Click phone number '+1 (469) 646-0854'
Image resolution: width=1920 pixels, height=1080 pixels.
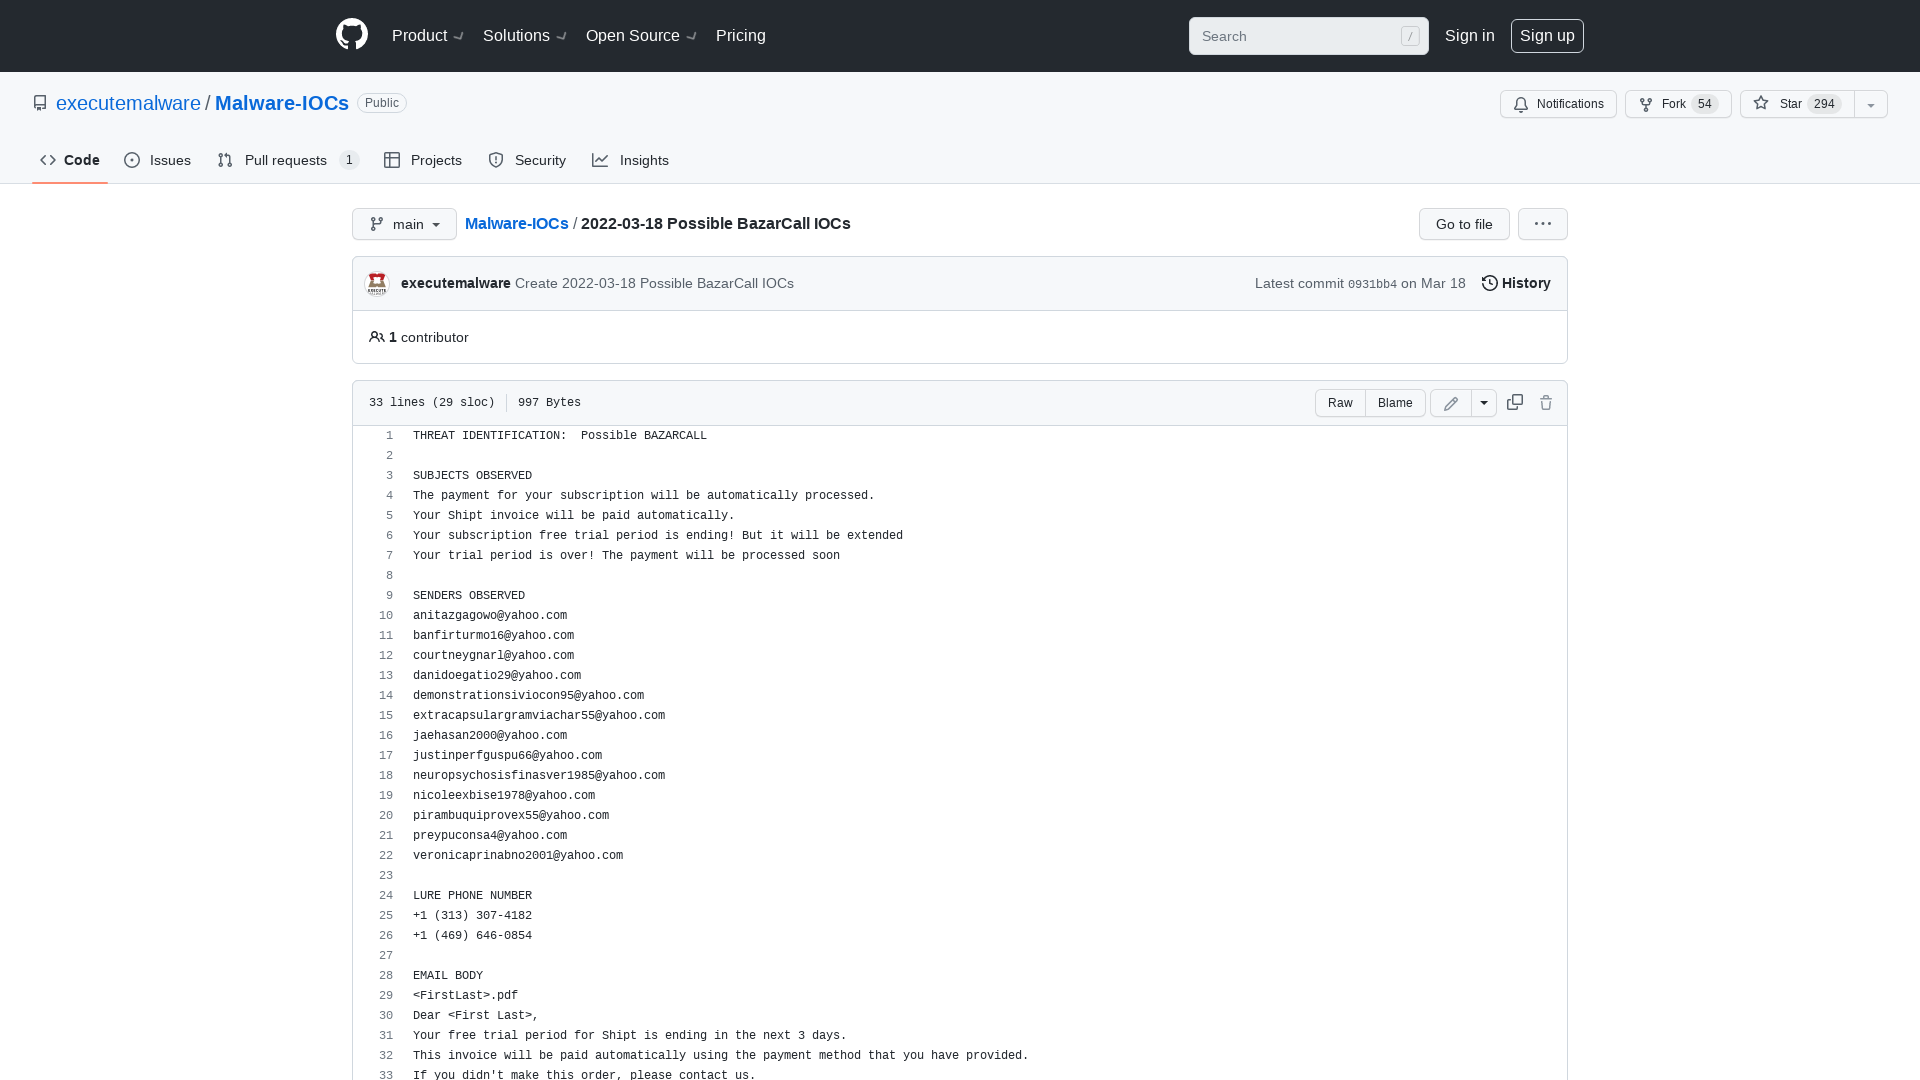coord(472,936)
